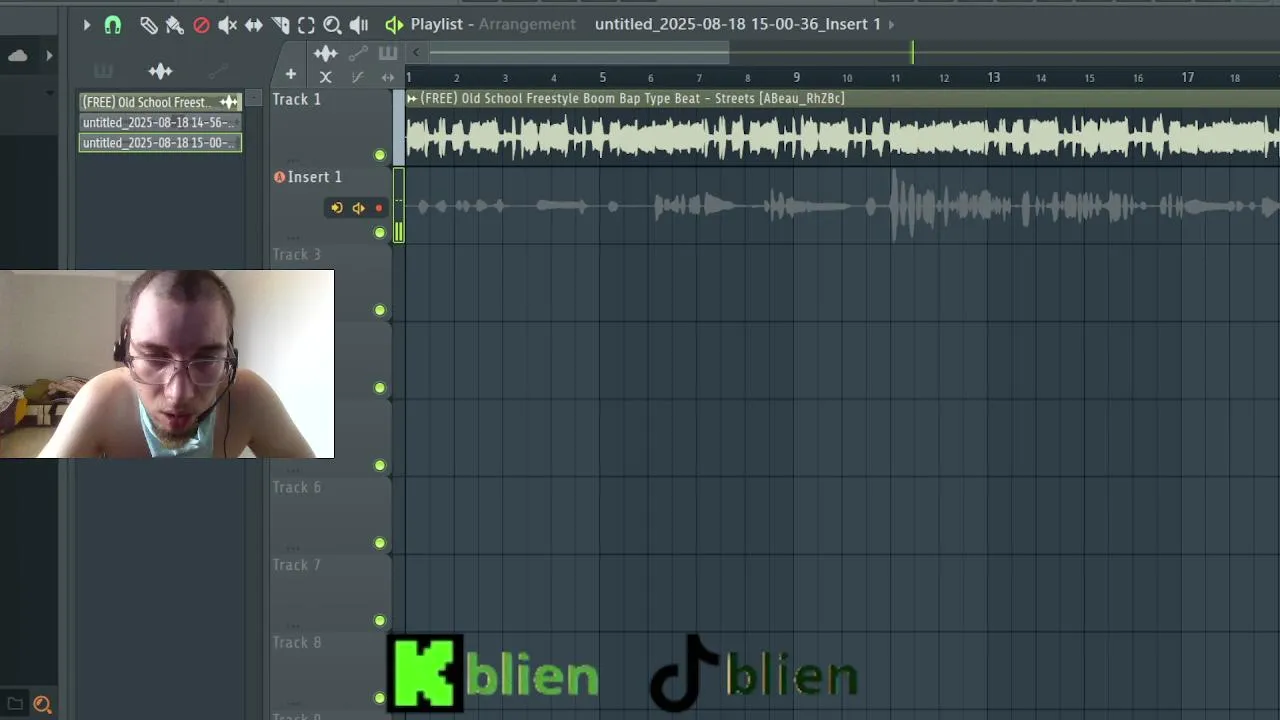This screenshot has height=720, width=1280.
Task: Click the X crossfade icon
Action: (326, 77)
